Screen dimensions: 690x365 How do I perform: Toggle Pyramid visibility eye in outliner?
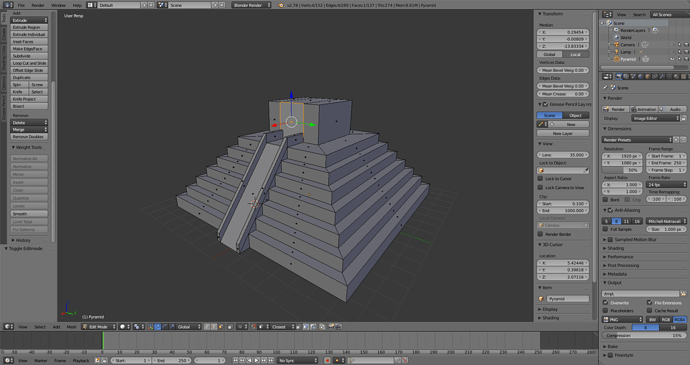click(672, 59)
